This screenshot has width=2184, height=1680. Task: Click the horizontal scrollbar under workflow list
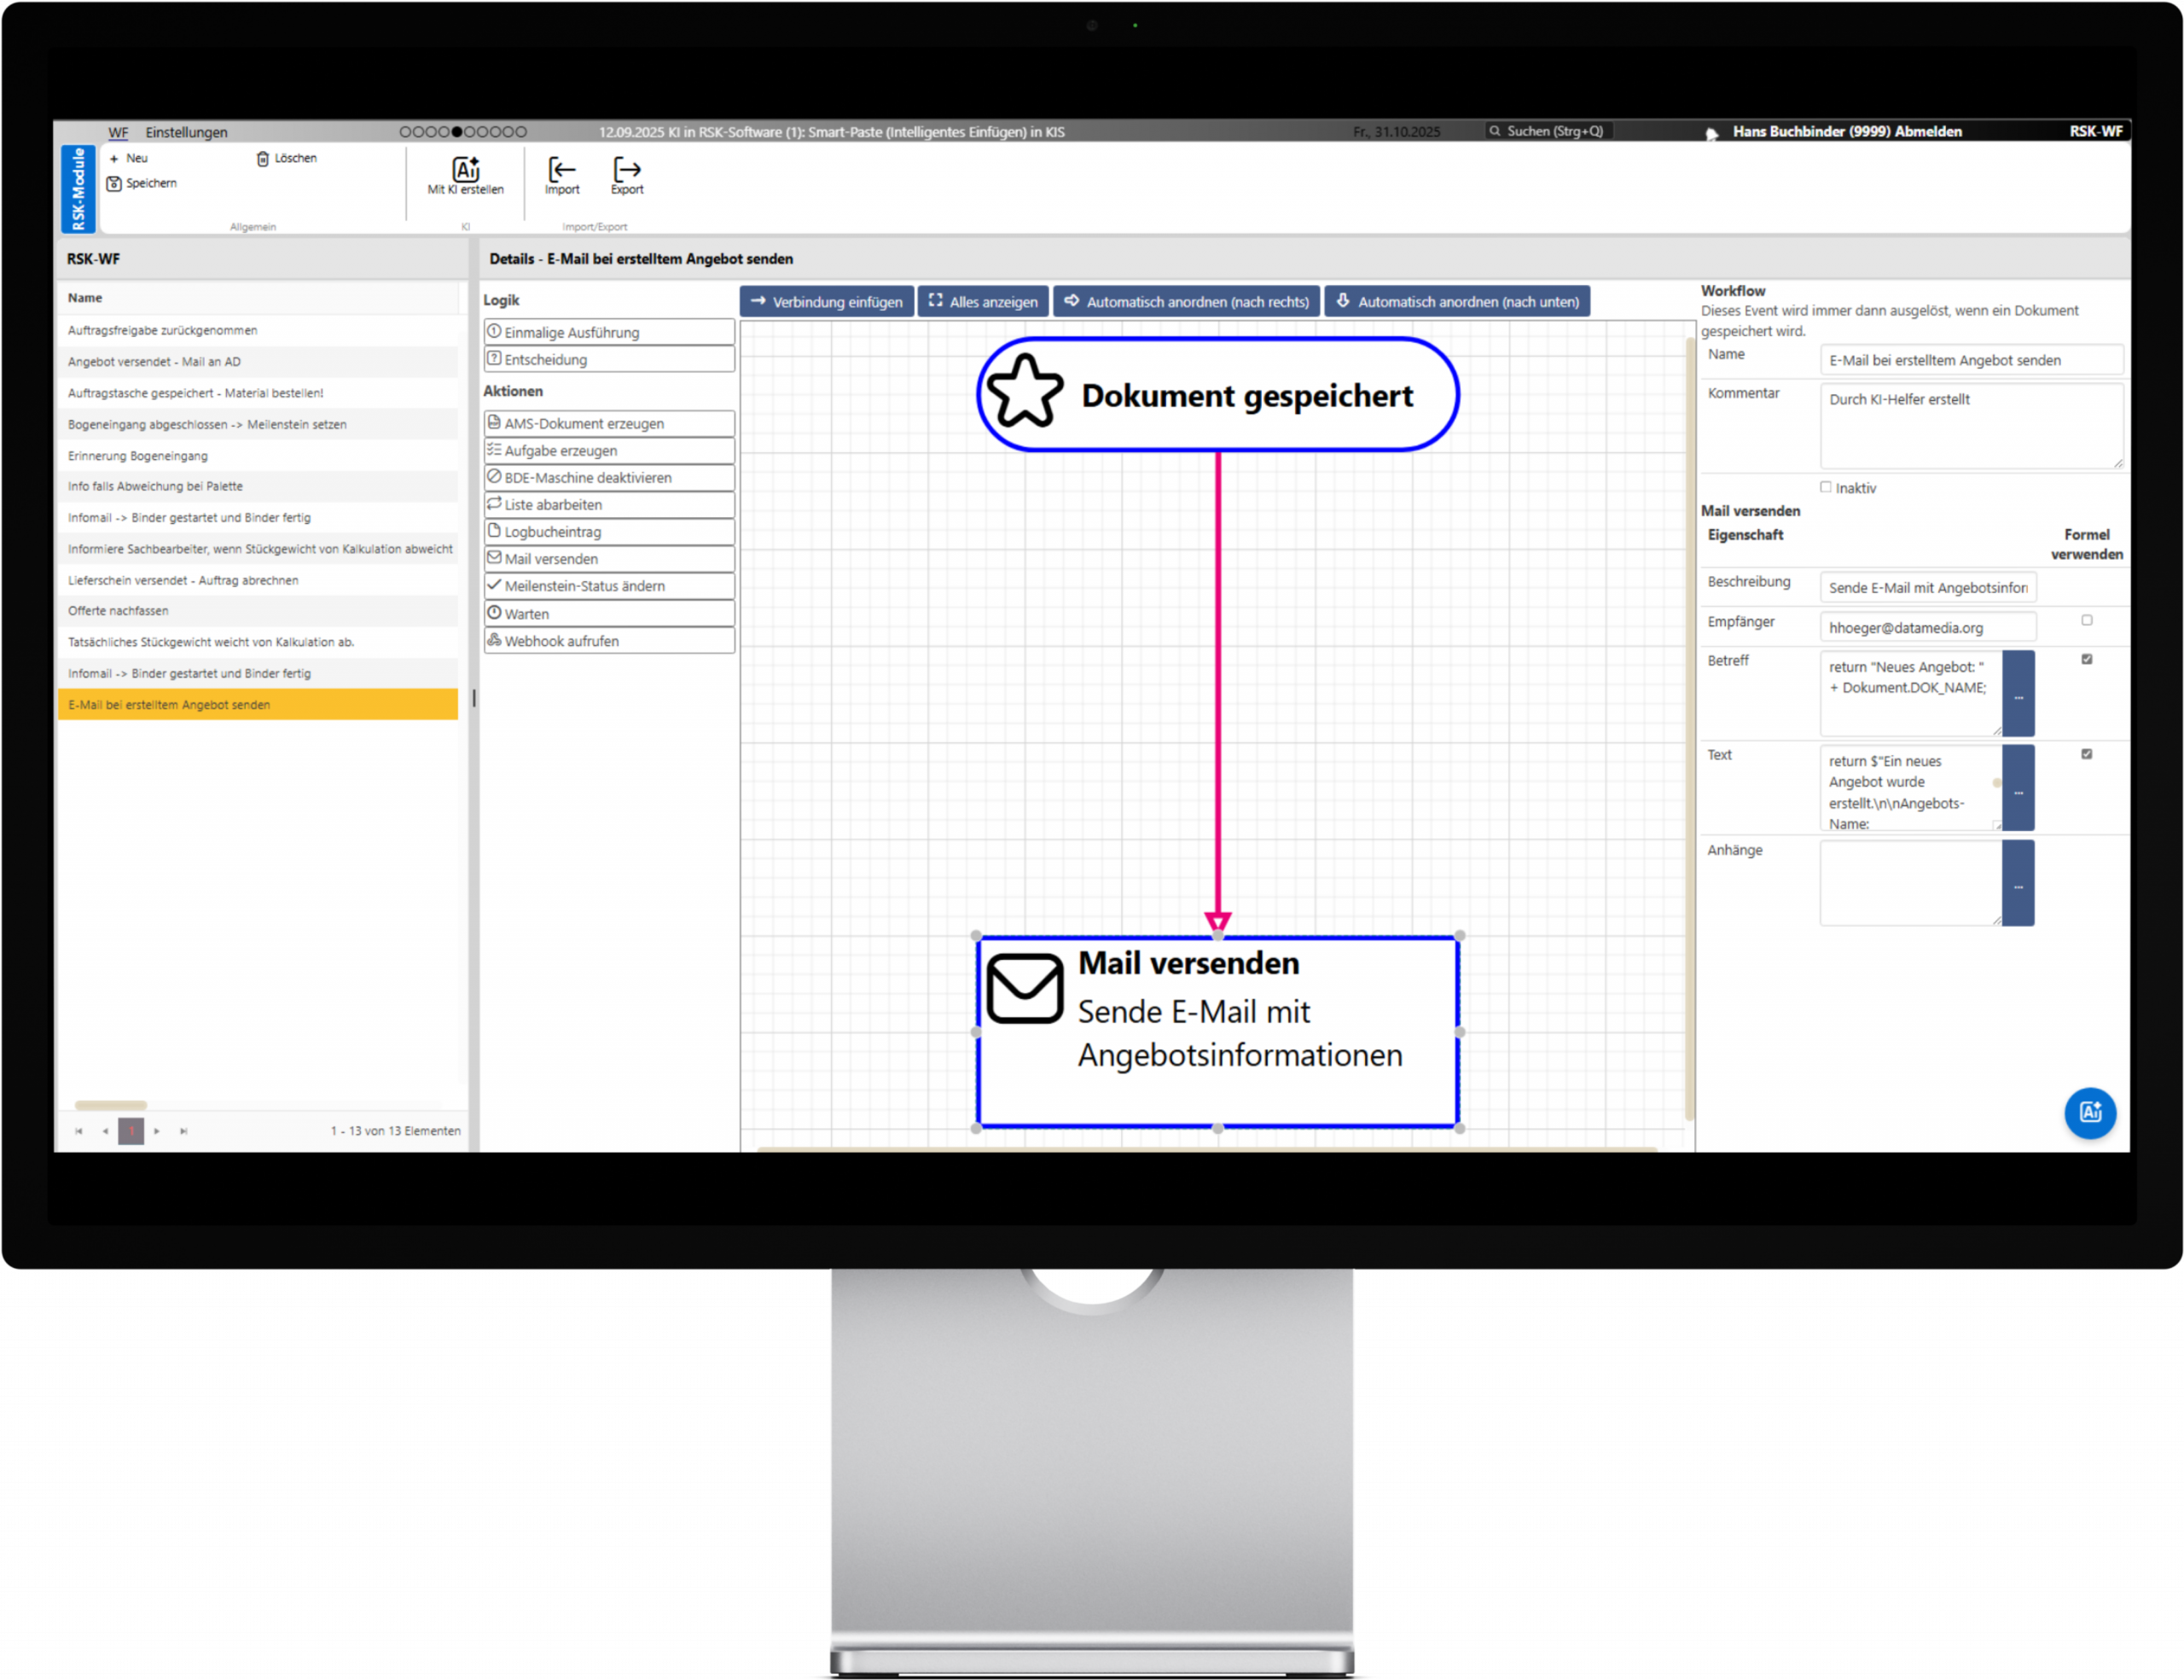tap(111, 1105)
